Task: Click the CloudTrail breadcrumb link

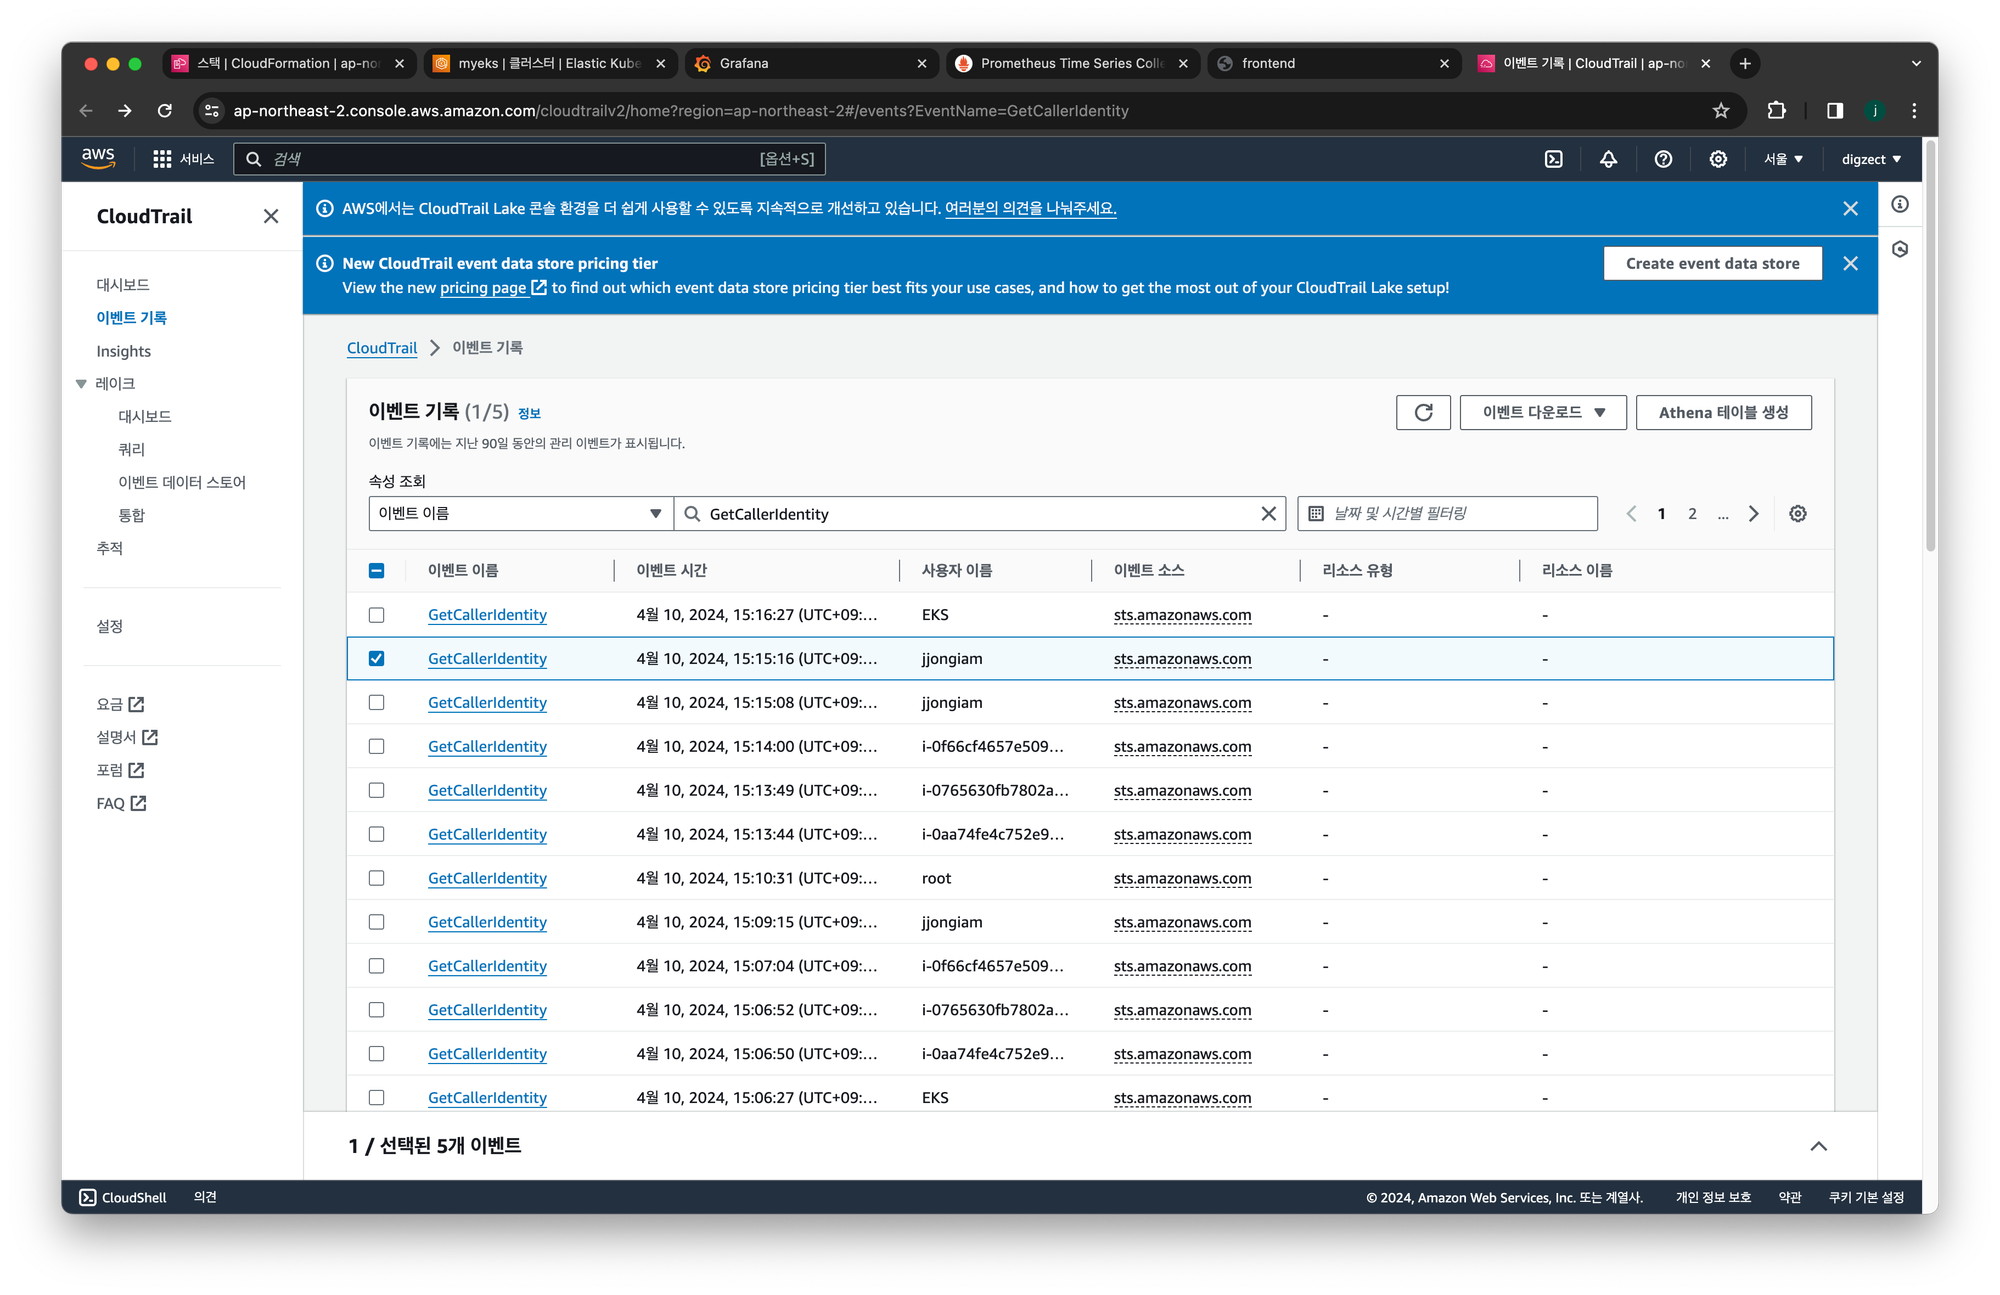Action: 382,347
